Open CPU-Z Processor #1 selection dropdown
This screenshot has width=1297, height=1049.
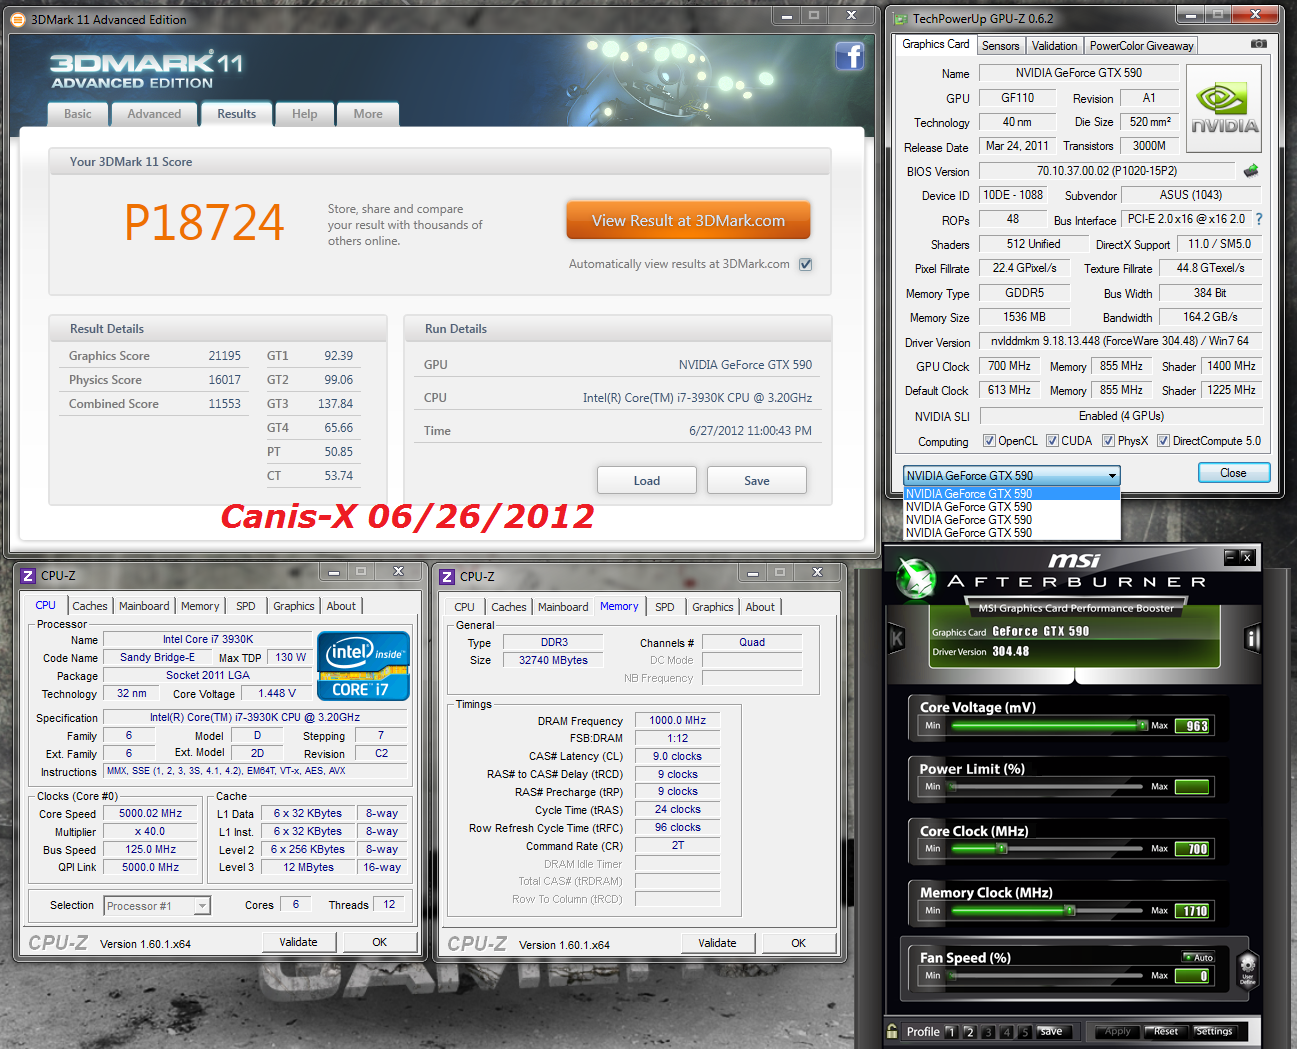coord(157,906)
